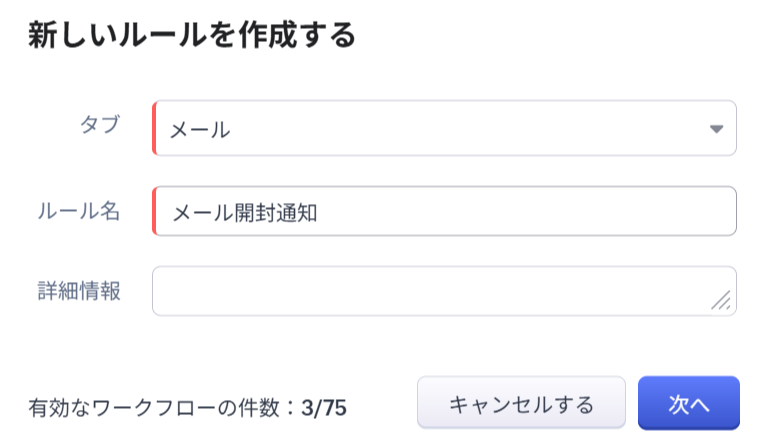The image size is (766, 433).
Task: Click the 詳細情報 field label
Action: tap(78, 291)
